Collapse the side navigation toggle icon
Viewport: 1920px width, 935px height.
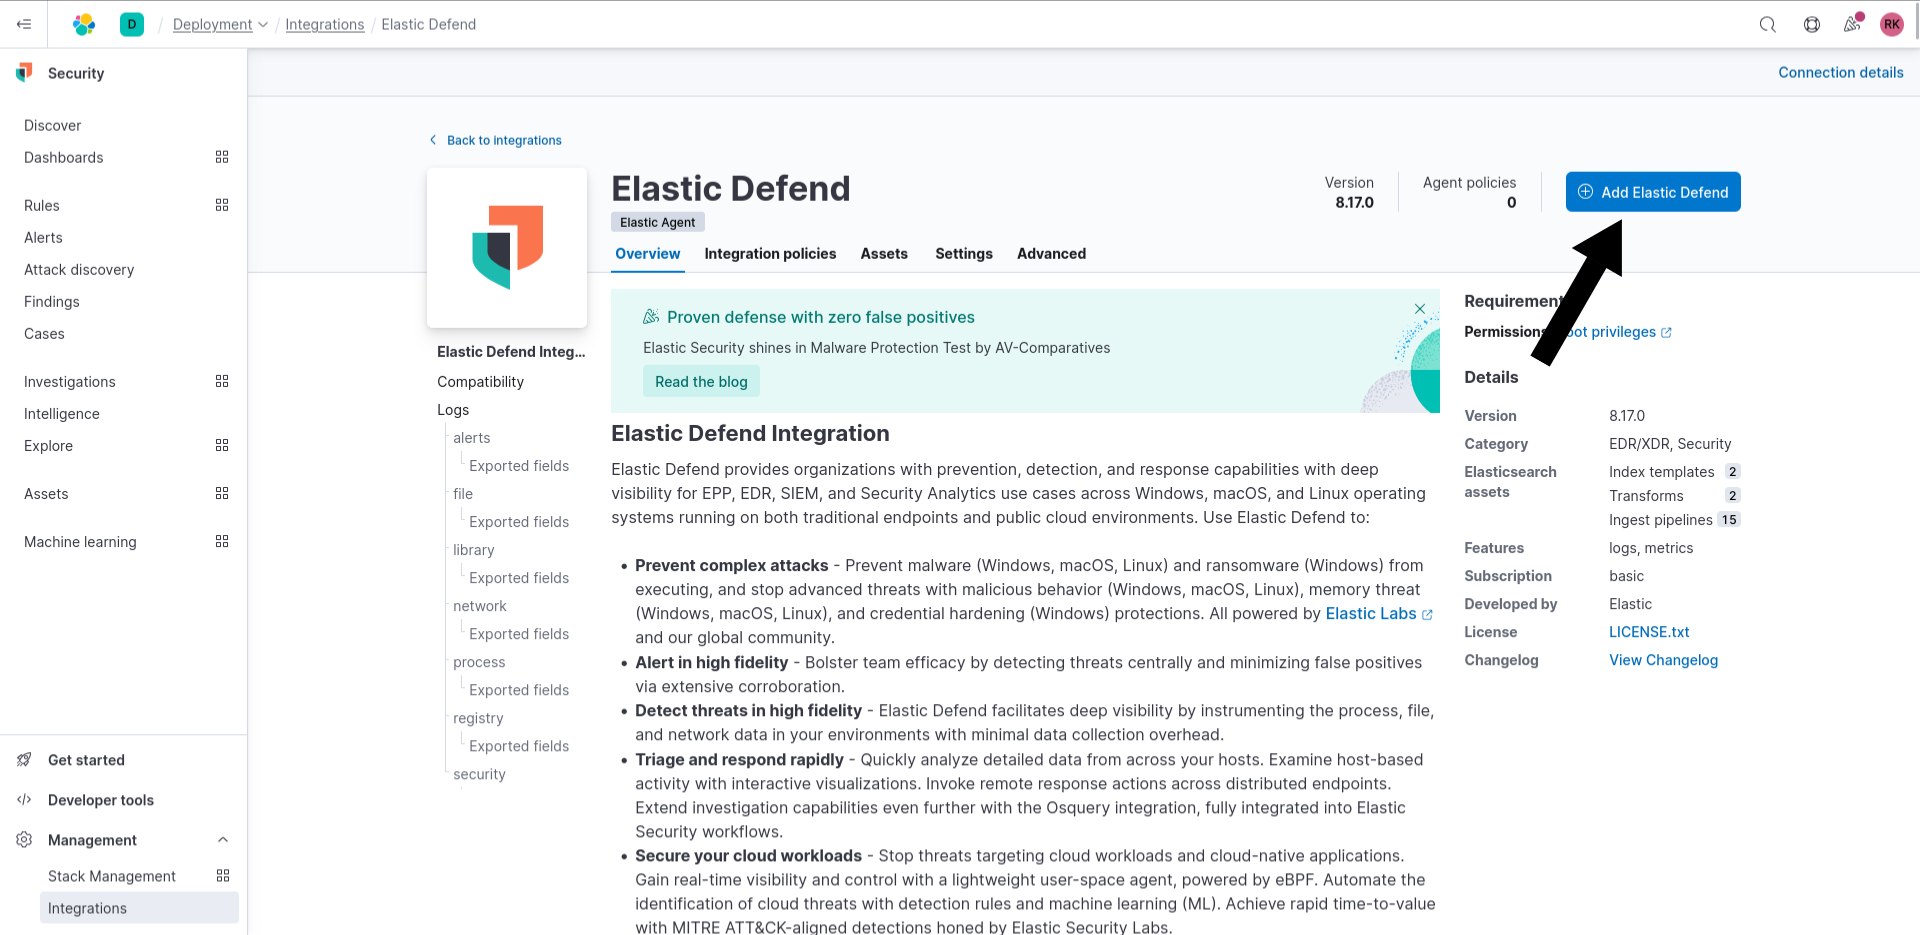tap(24, 24)
